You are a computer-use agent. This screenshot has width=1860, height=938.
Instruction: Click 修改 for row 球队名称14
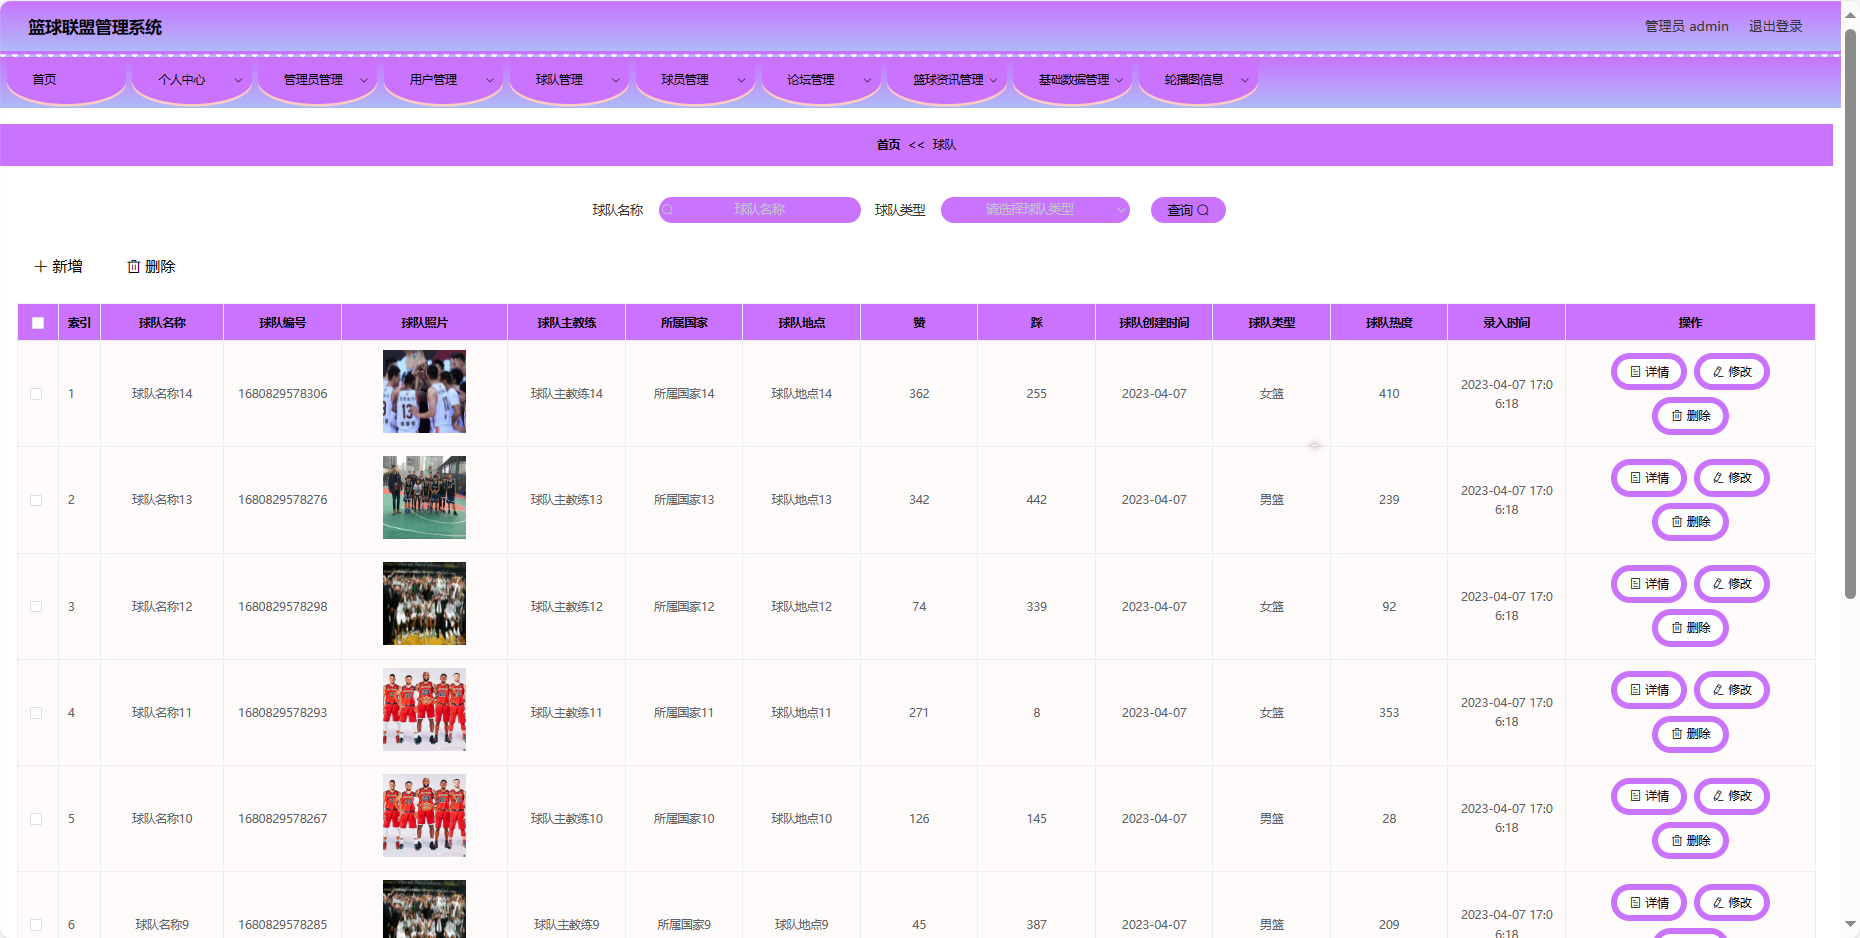tap(1731, 372)
